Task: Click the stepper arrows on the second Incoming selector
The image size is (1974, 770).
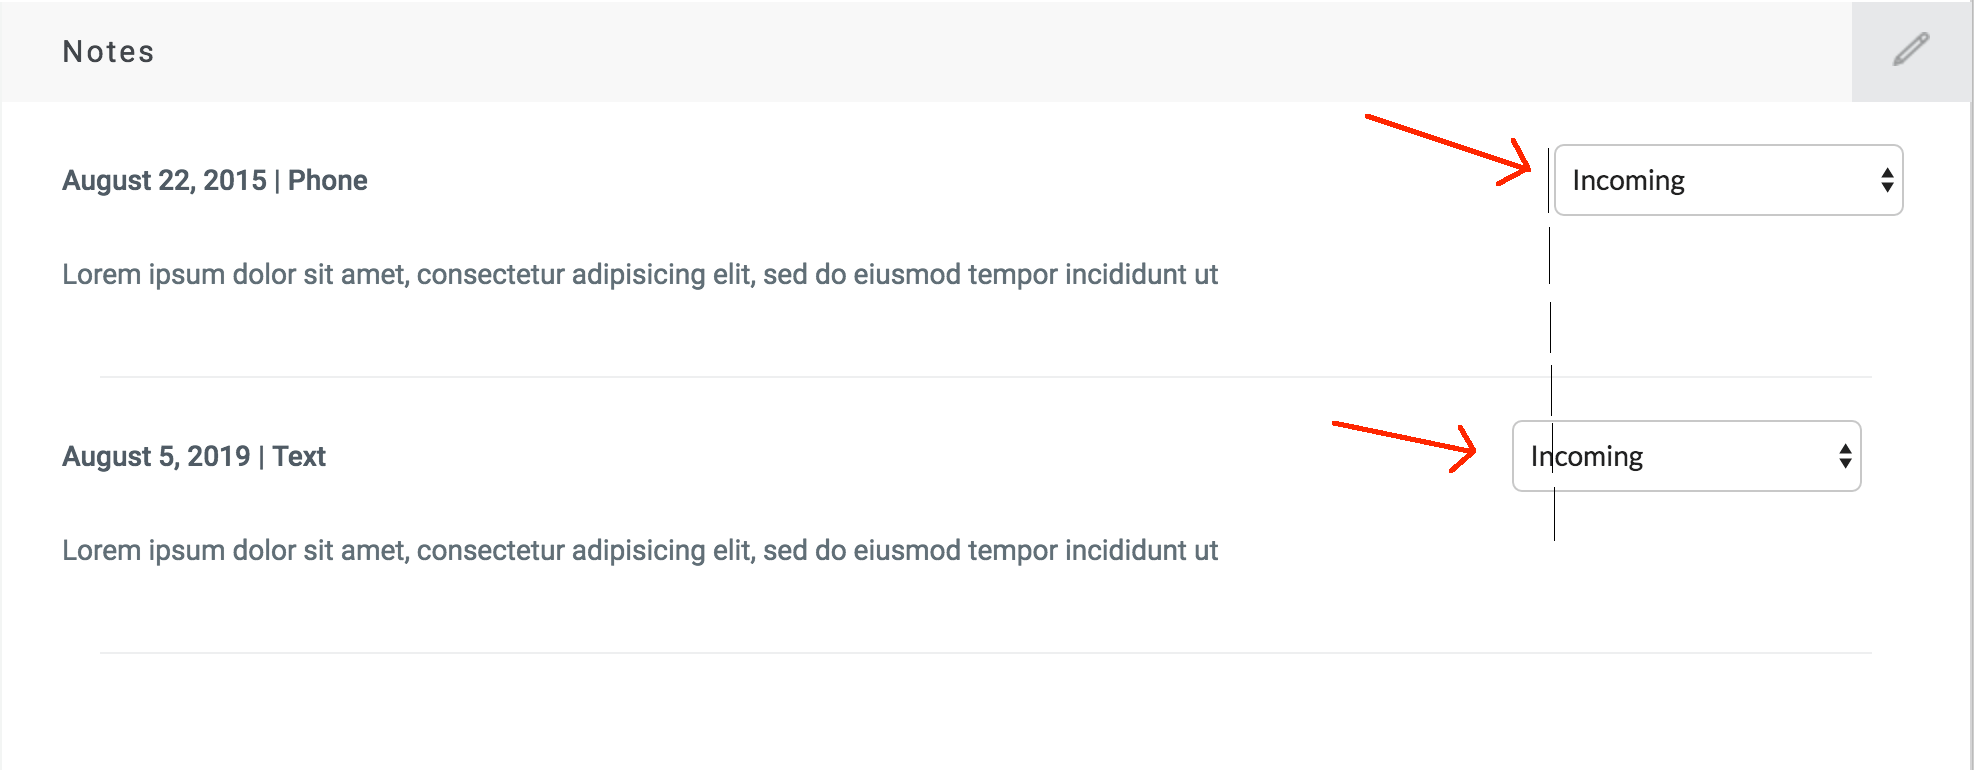Action: (1843, 456)
